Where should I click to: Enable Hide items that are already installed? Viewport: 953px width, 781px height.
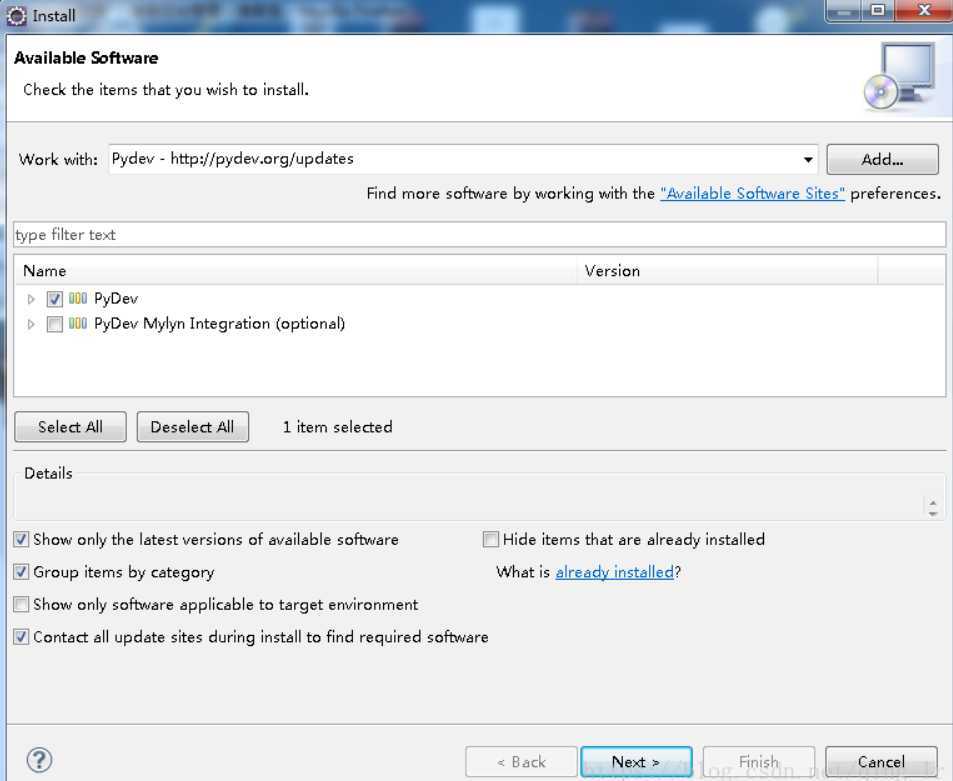click(490, 539)
